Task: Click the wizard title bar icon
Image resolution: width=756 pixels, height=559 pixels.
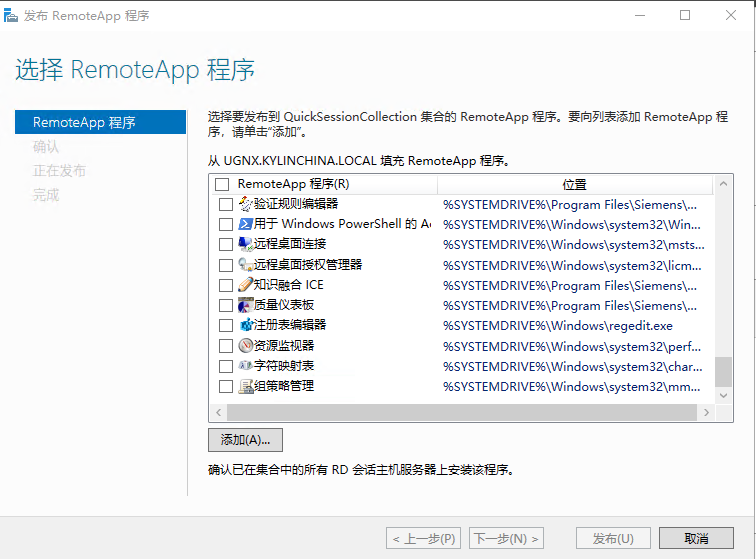Action: [11, 16]
